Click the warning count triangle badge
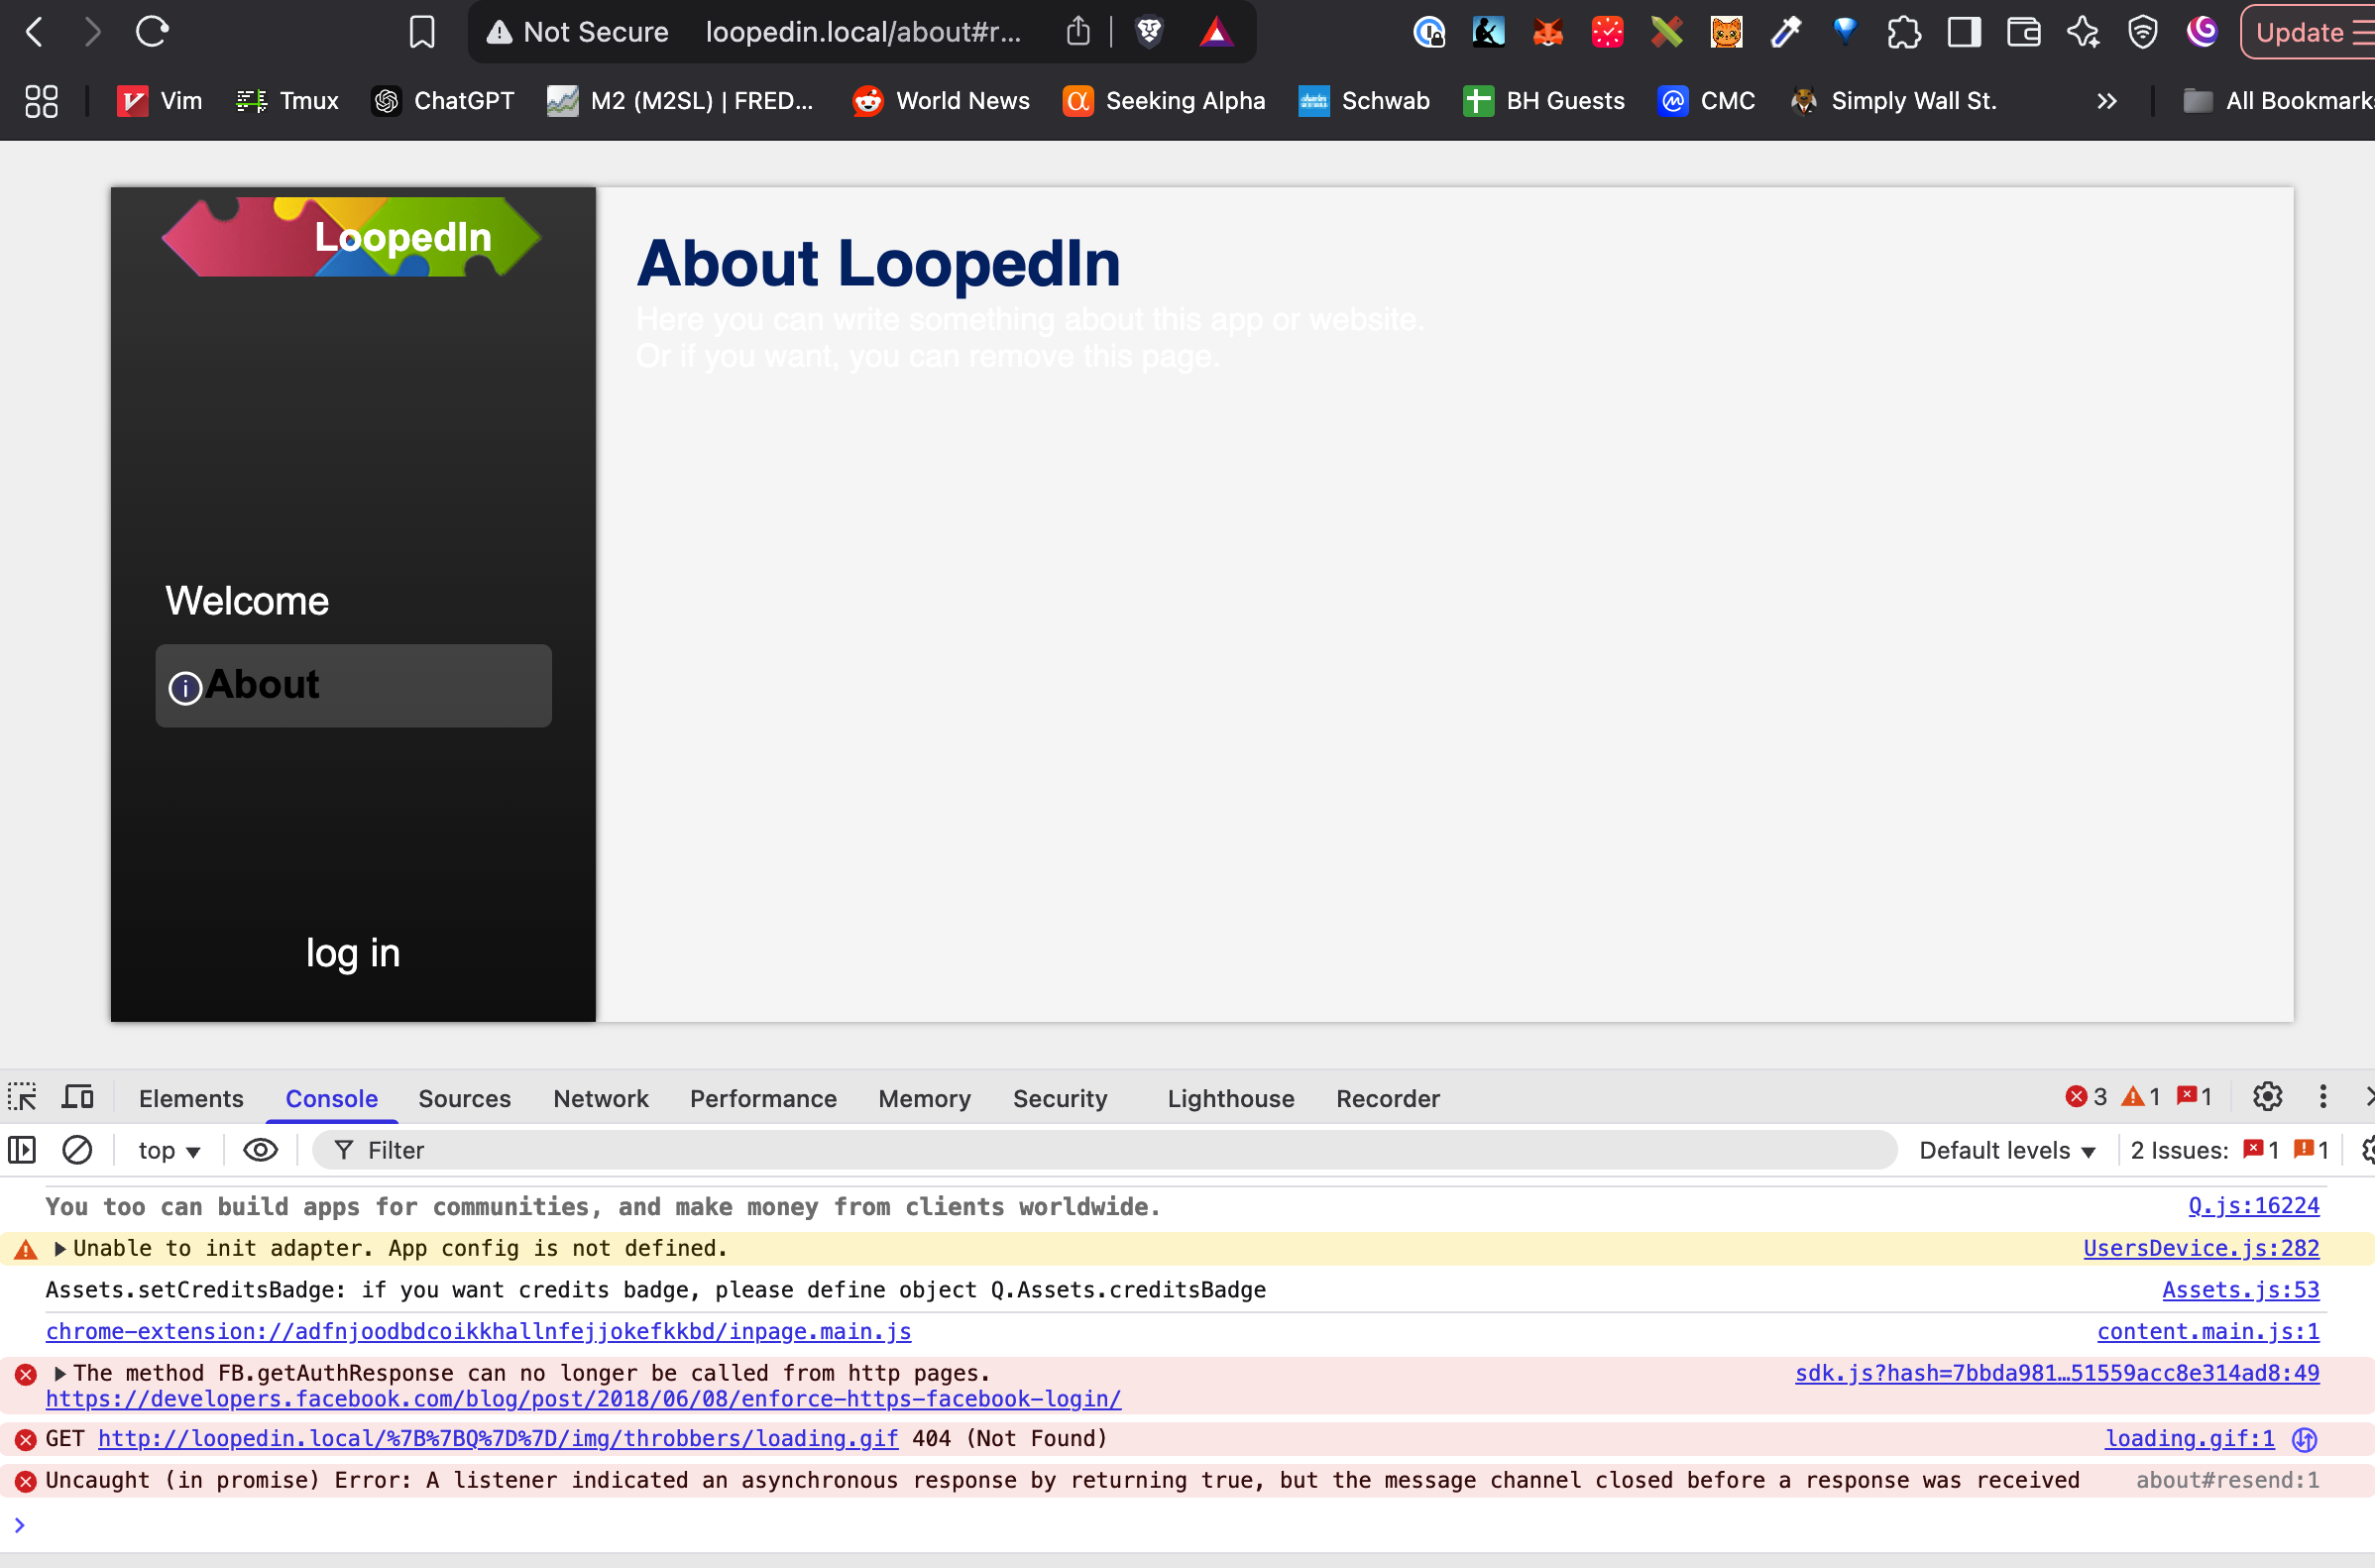2375x1568 pixels. click(2142, 1097)
